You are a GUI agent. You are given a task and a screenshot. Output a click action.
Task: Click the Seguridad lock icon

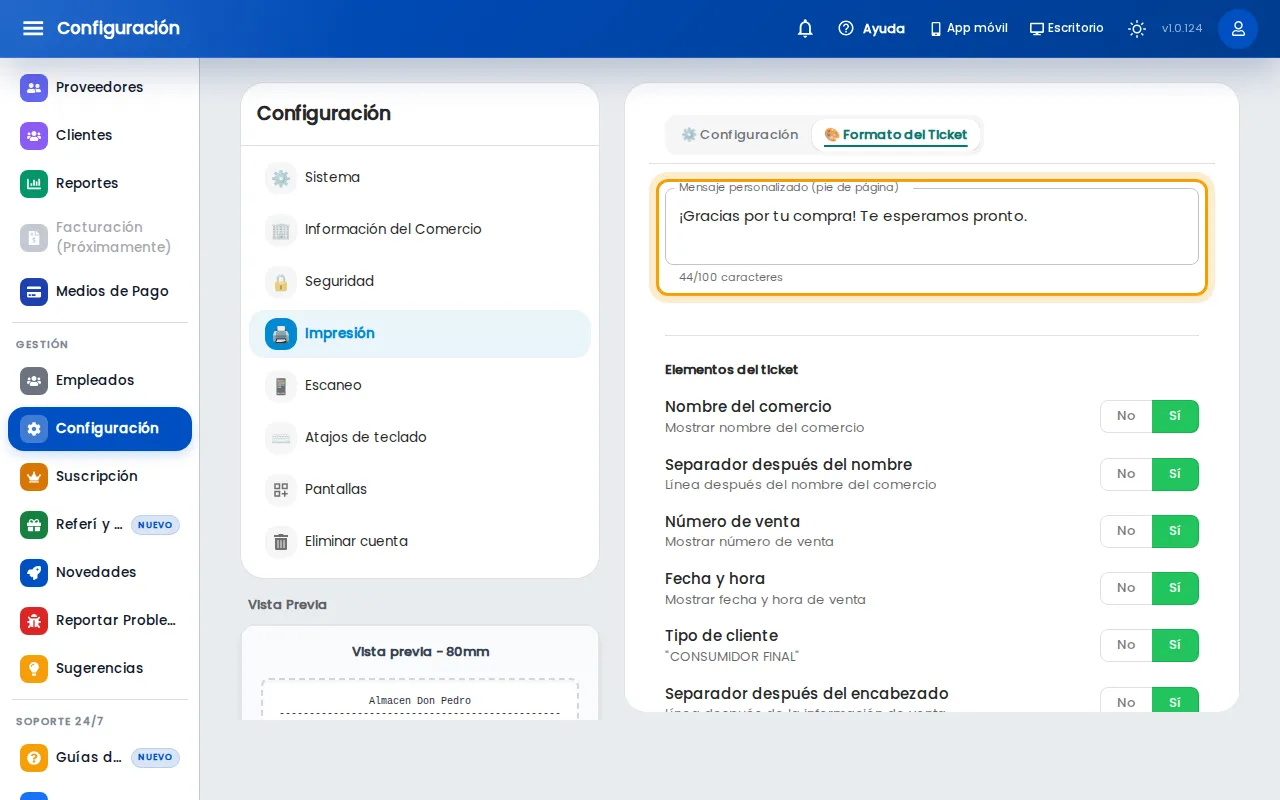click(281, 282)
